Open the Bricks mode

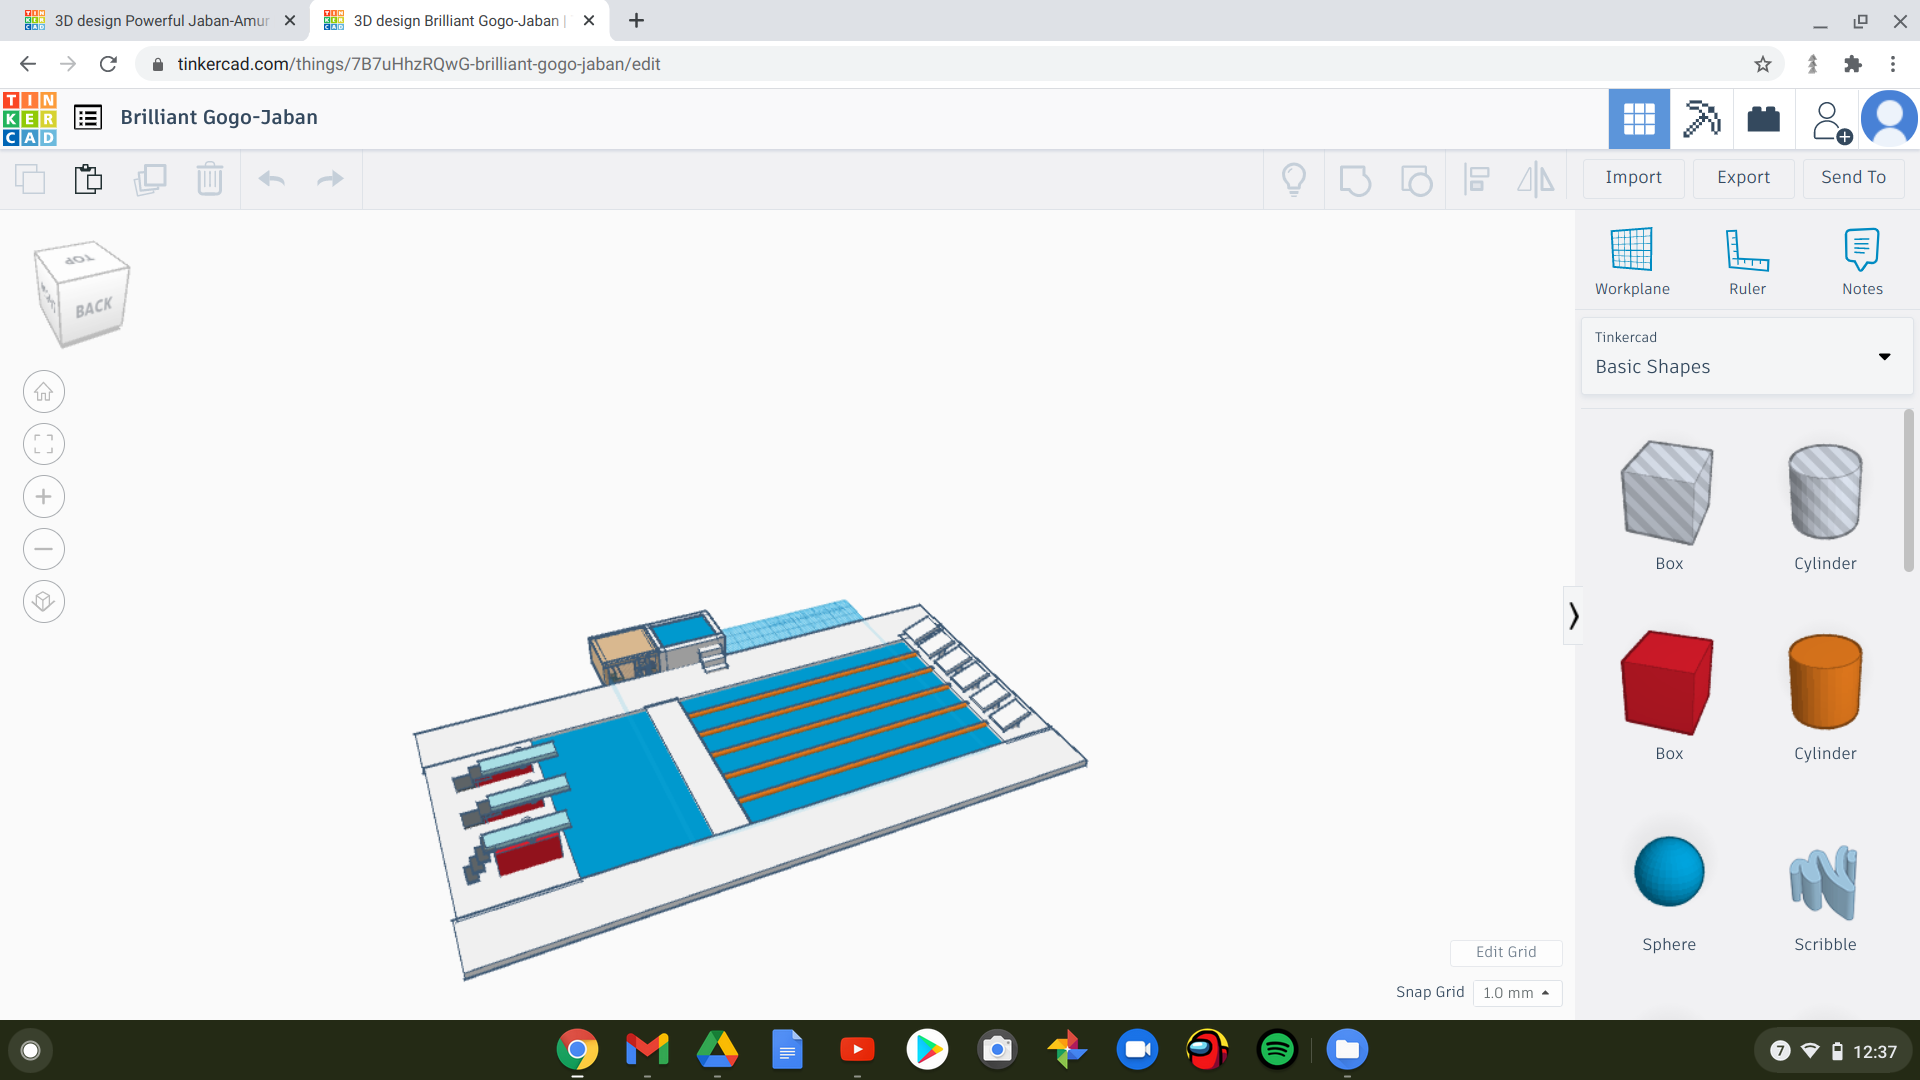click(x=1763, y=119)
